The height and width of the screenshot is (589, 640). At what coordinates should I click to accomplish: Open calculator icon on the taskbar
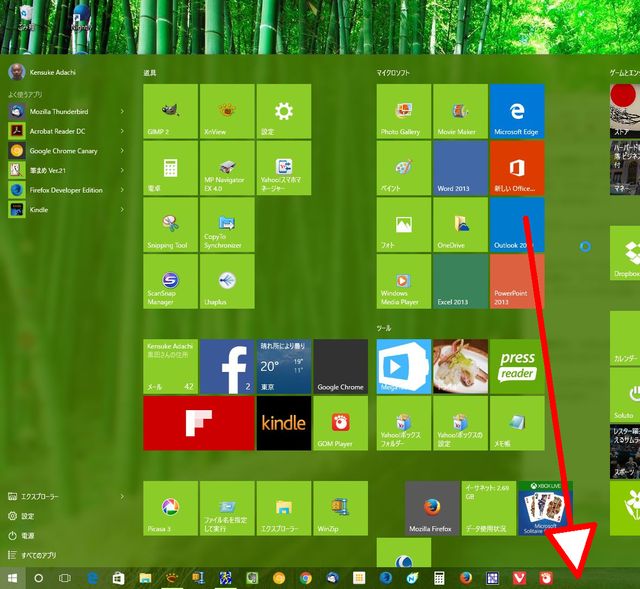[439, 578]
